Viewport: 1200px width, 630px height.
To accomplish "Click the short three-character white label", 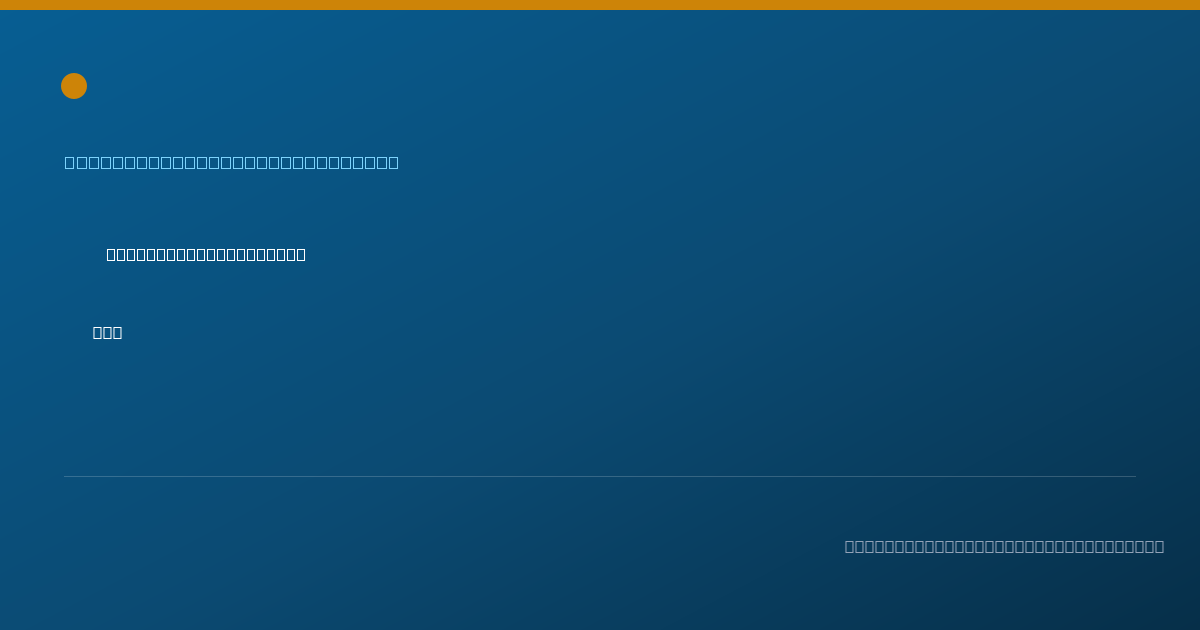I will (x=108, y=333).
